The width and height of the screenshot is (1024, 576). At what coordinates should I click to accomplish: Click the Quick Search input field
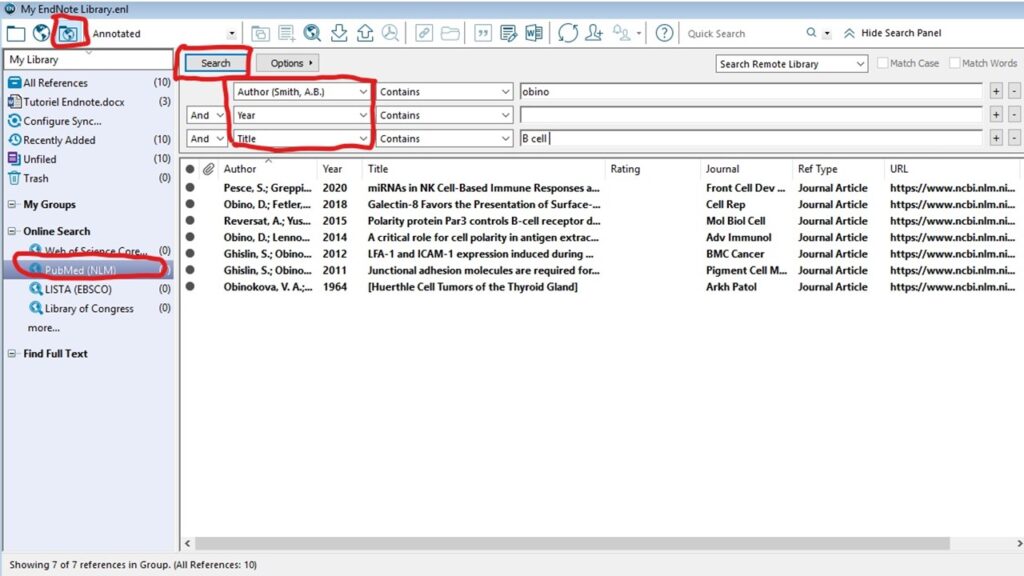pos(750,34)
